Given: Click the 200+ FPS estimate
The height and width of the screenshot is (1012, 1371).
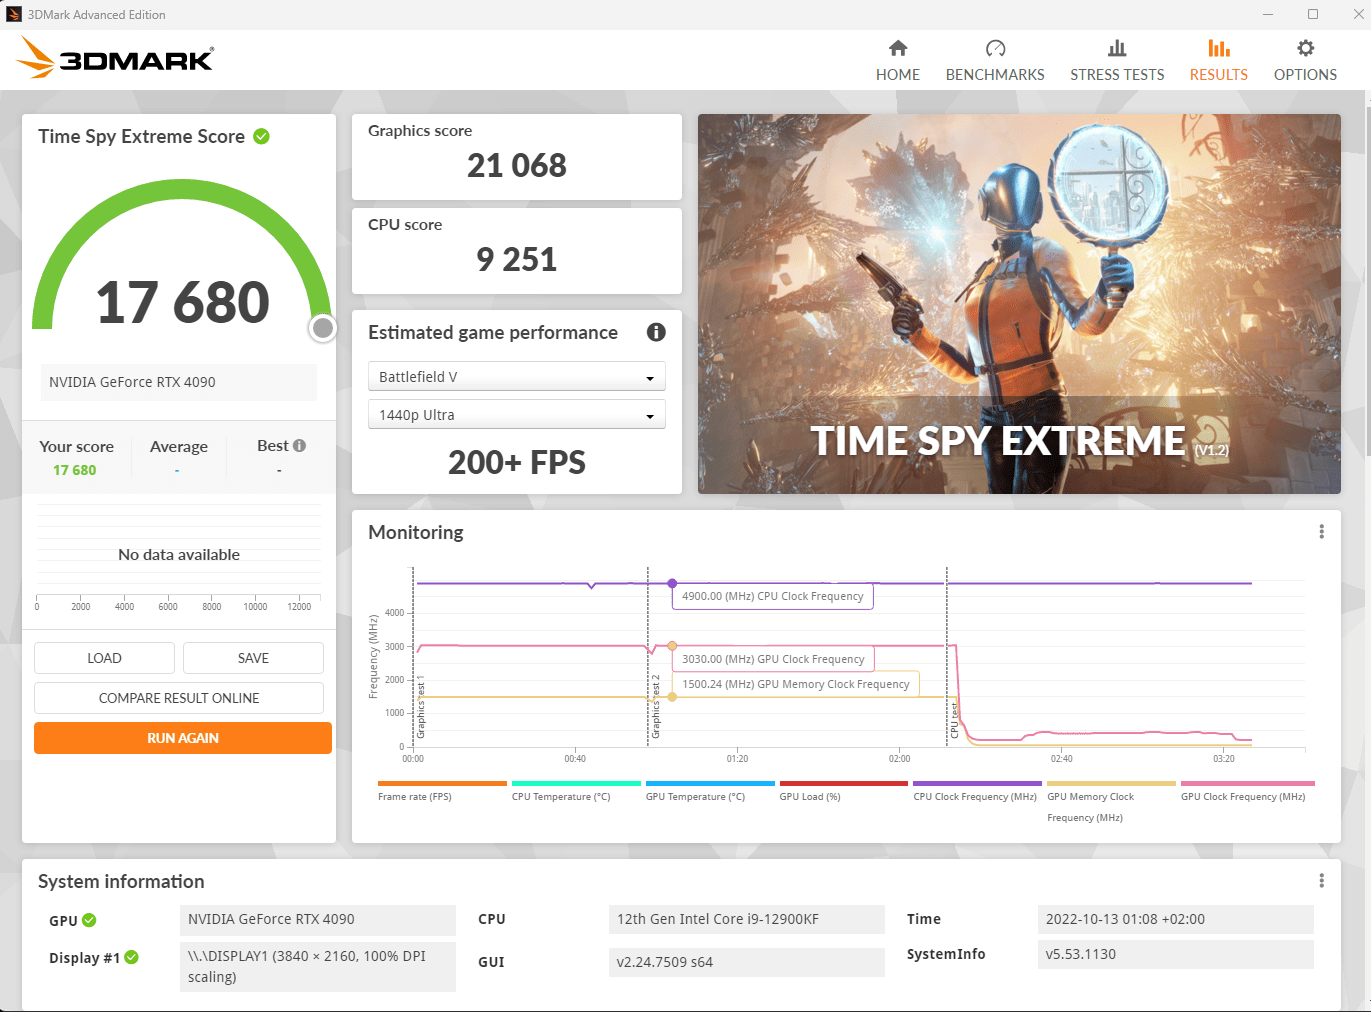Looking at the screenshot, I should 517,463.
